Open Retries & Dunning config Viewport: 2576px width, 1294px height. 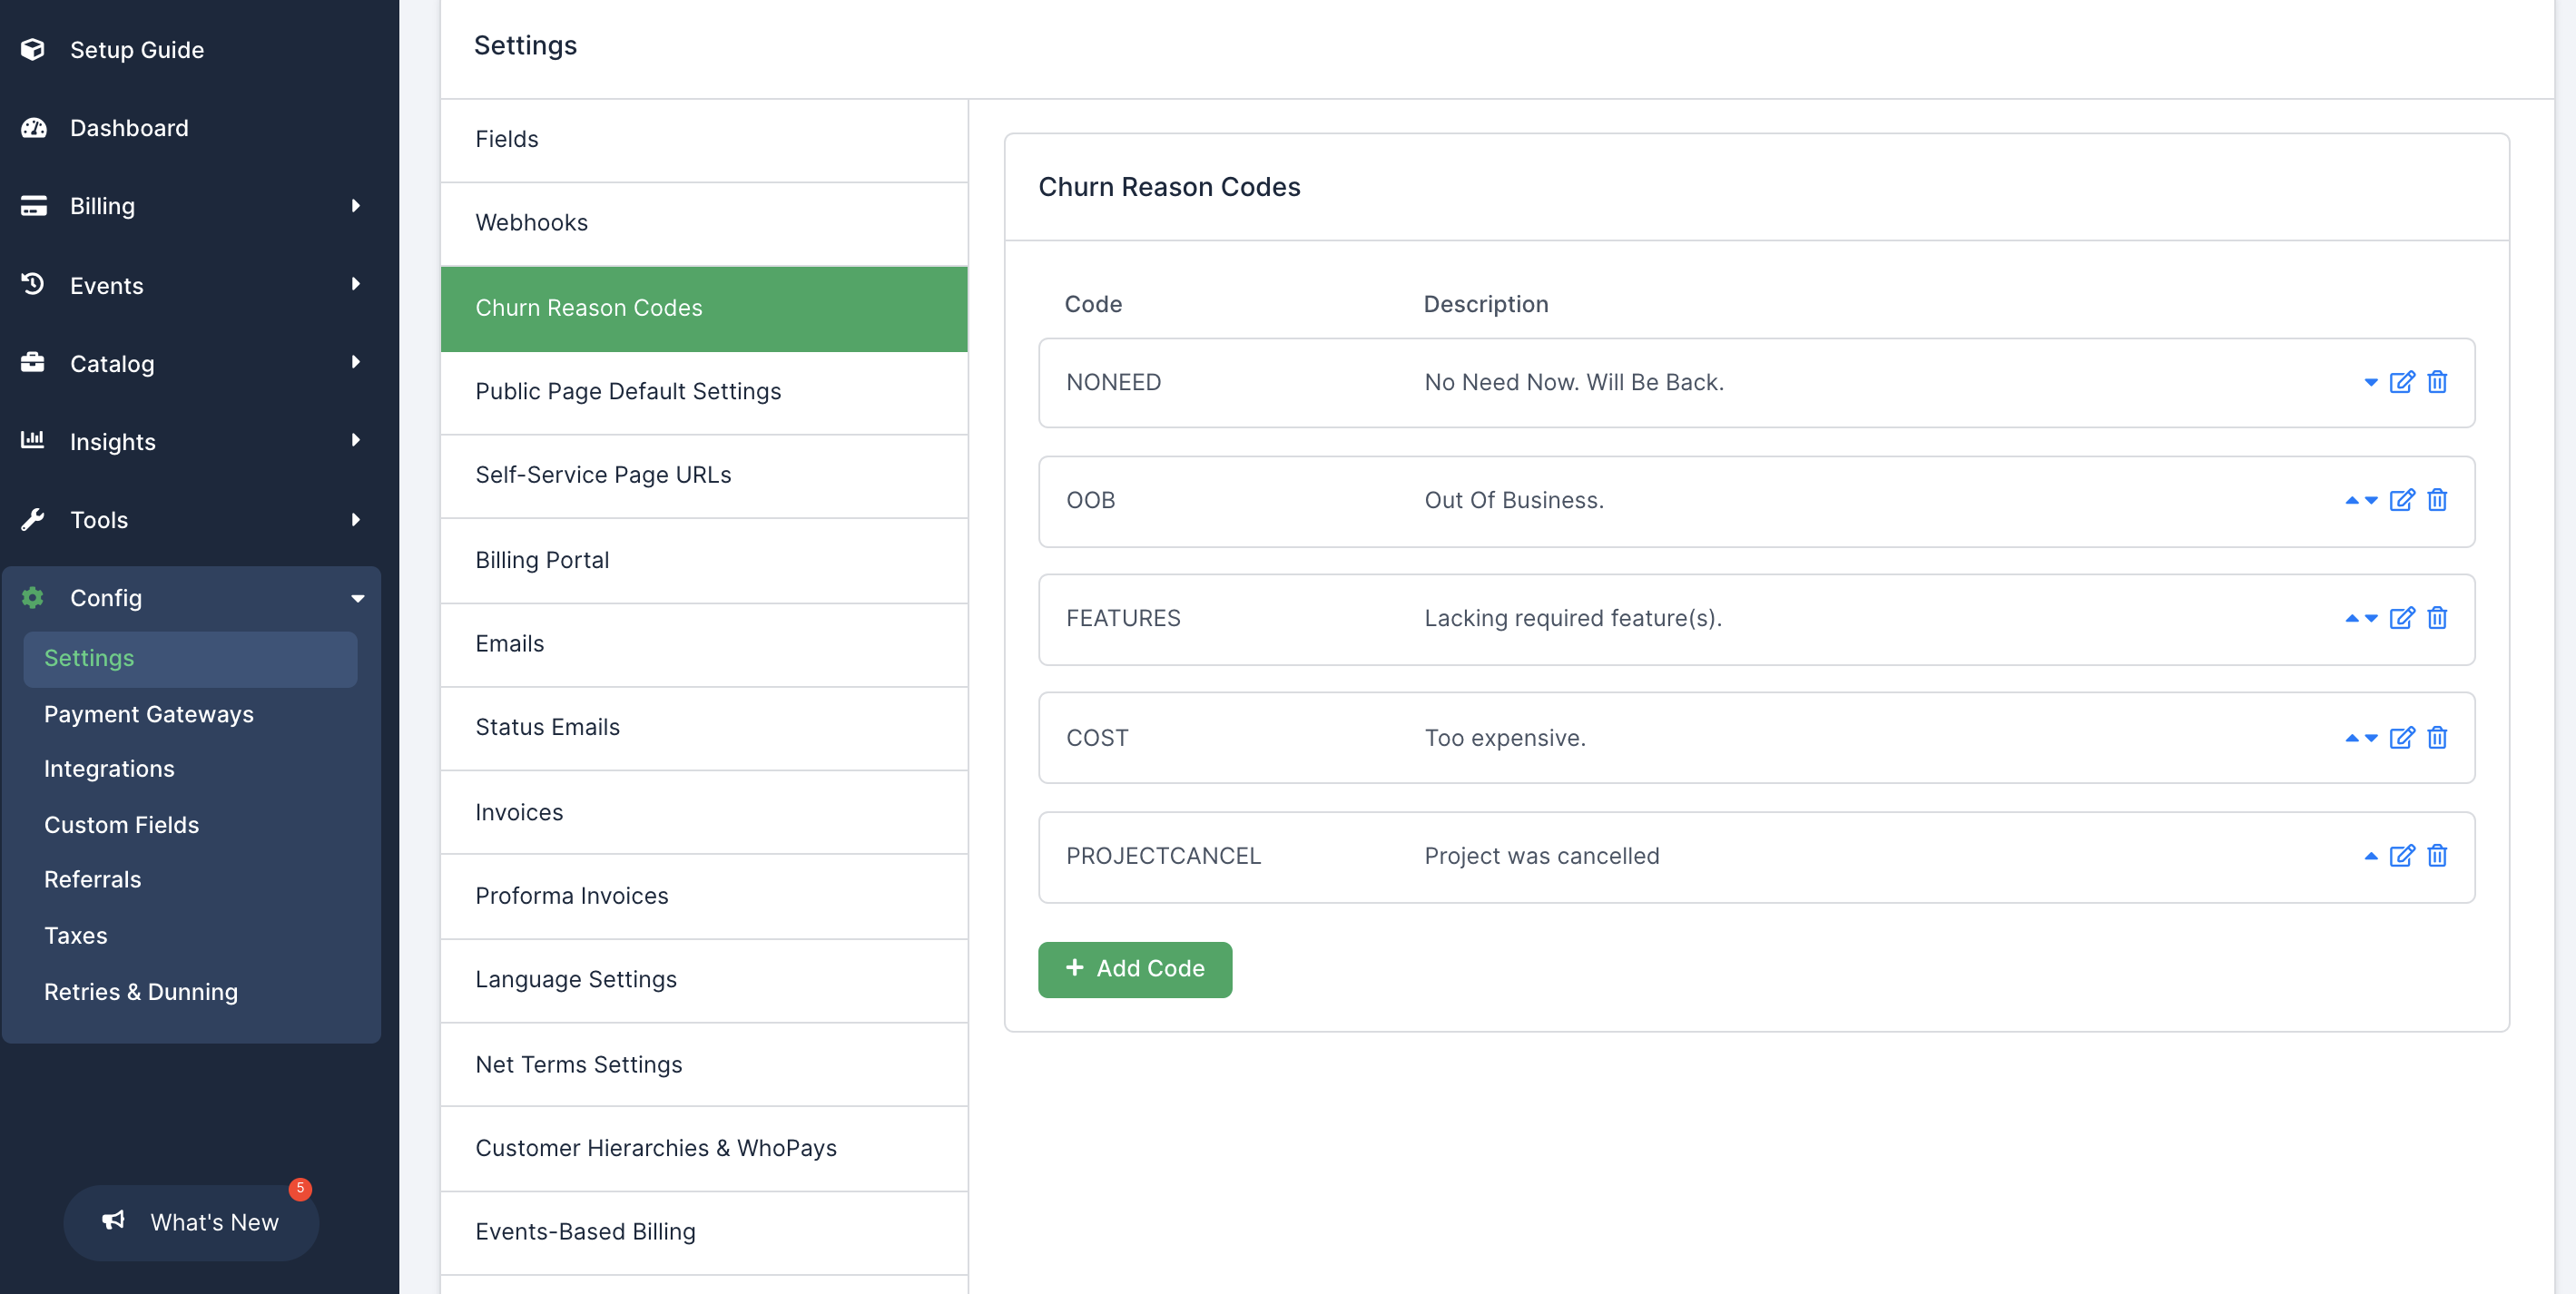pyautogui.click(x=140, y=992)
